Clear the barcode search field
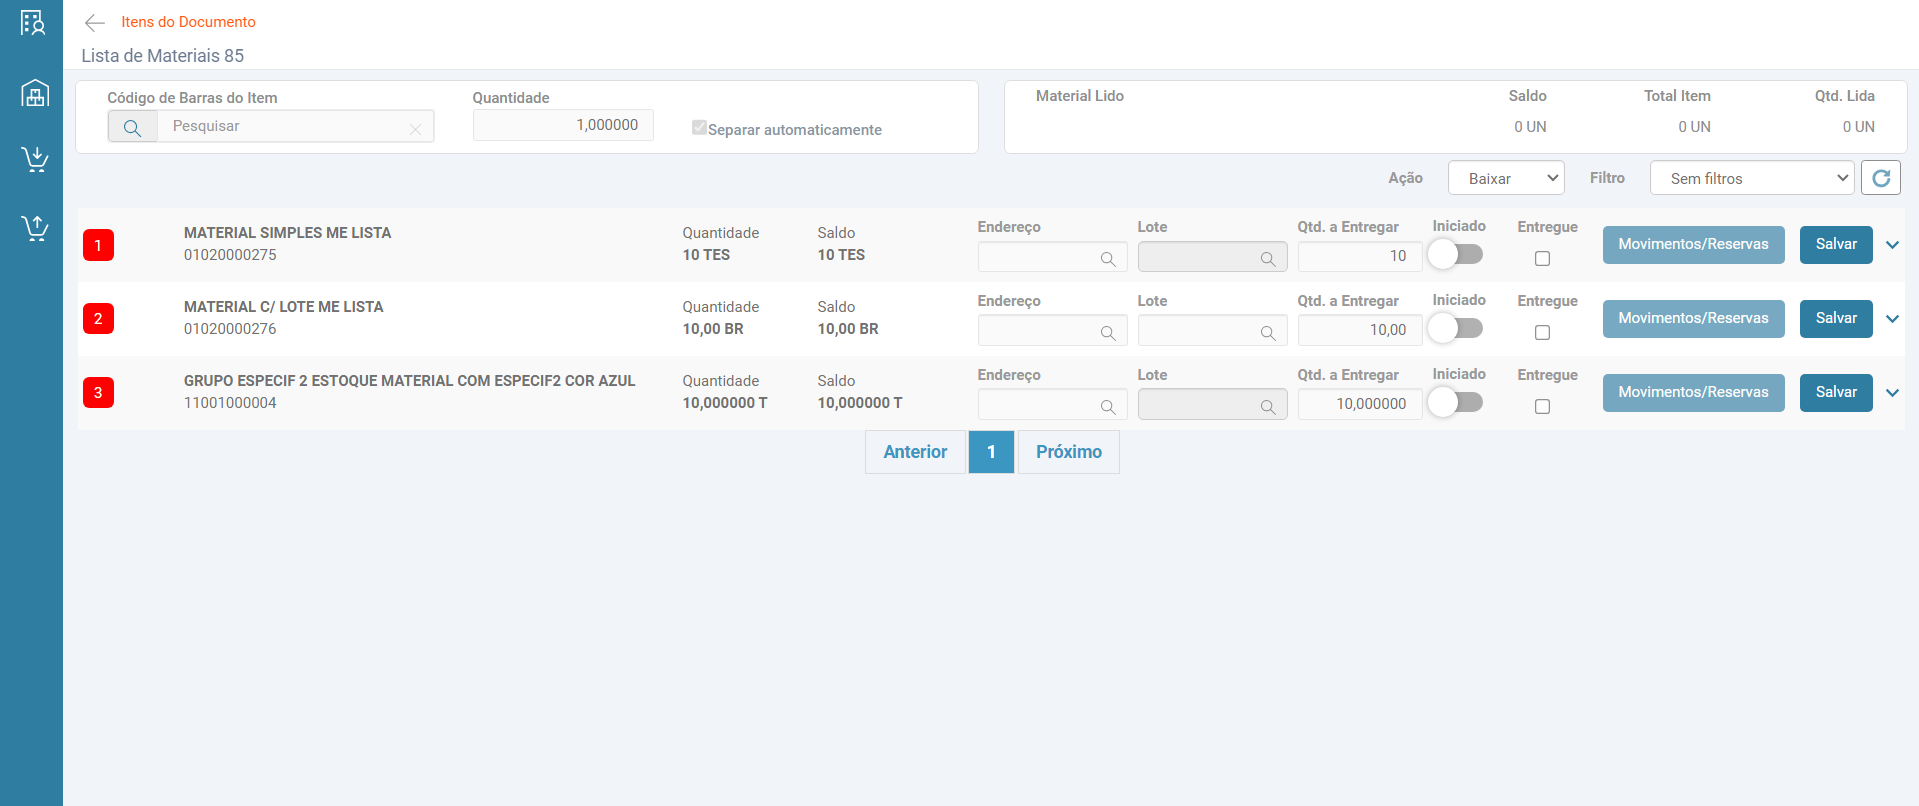 pyautogui.click(x=415, y=128)
